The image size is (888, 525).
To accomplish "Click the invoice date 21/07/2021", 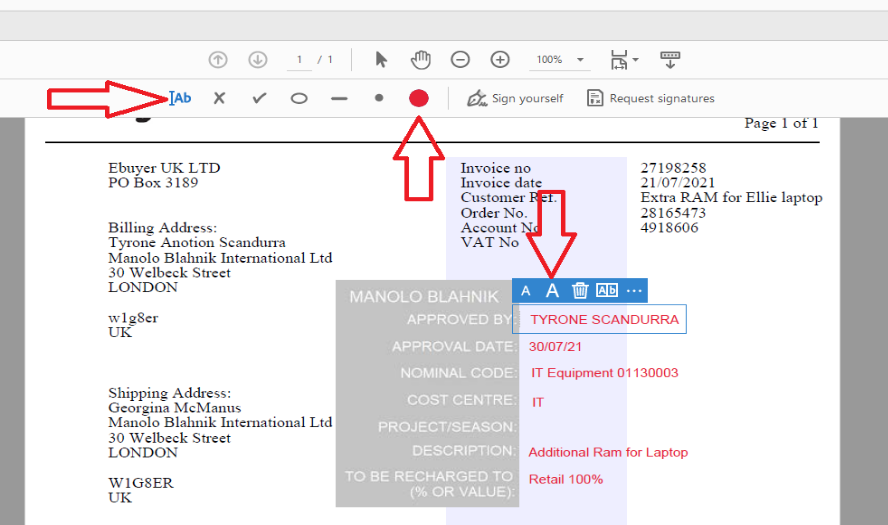I will click(x=677, y=183).
